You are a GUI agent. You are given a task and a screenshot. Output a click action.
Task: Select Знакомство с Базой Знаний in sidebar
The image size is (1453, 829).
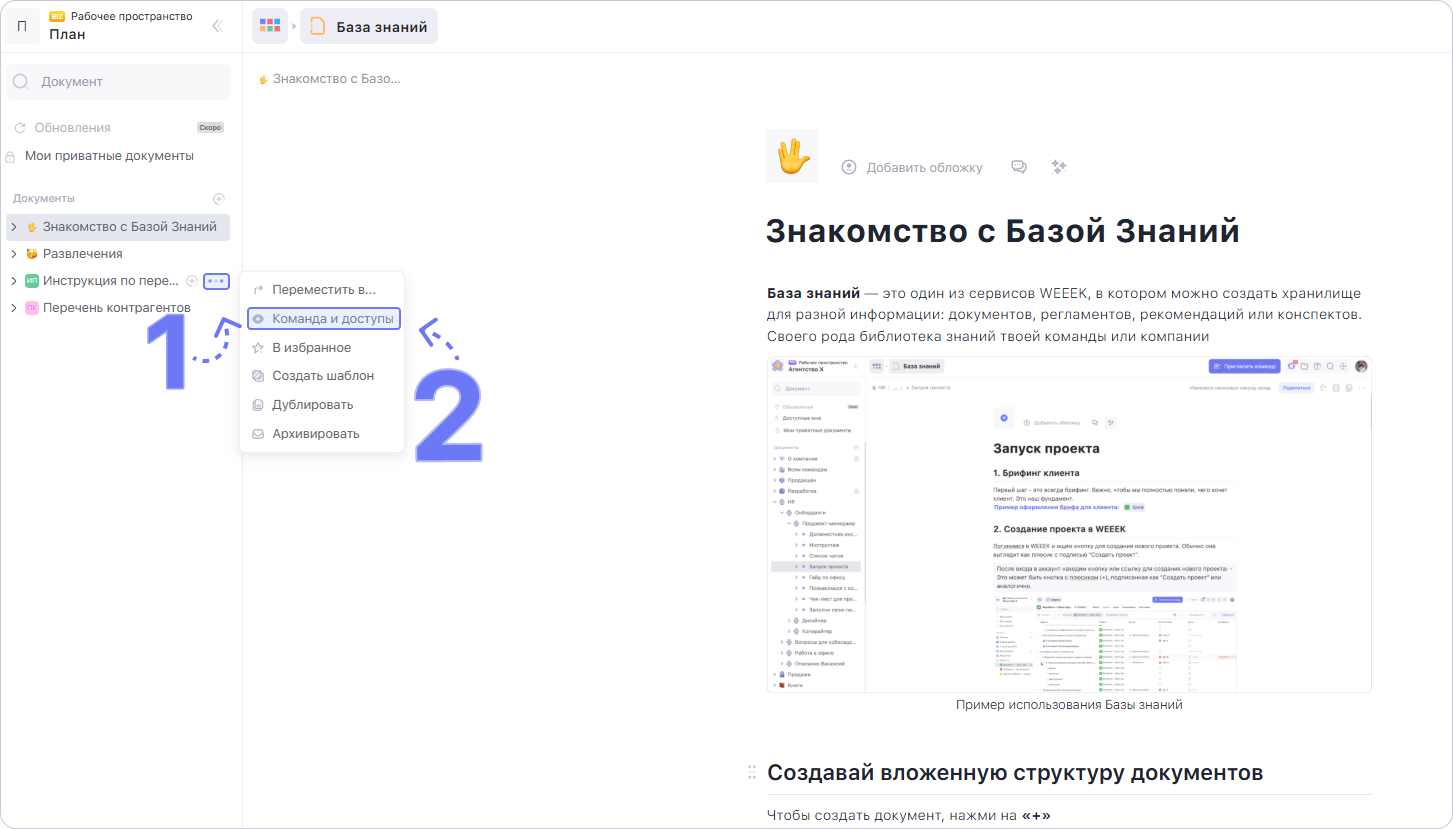[x=118, y=227]
